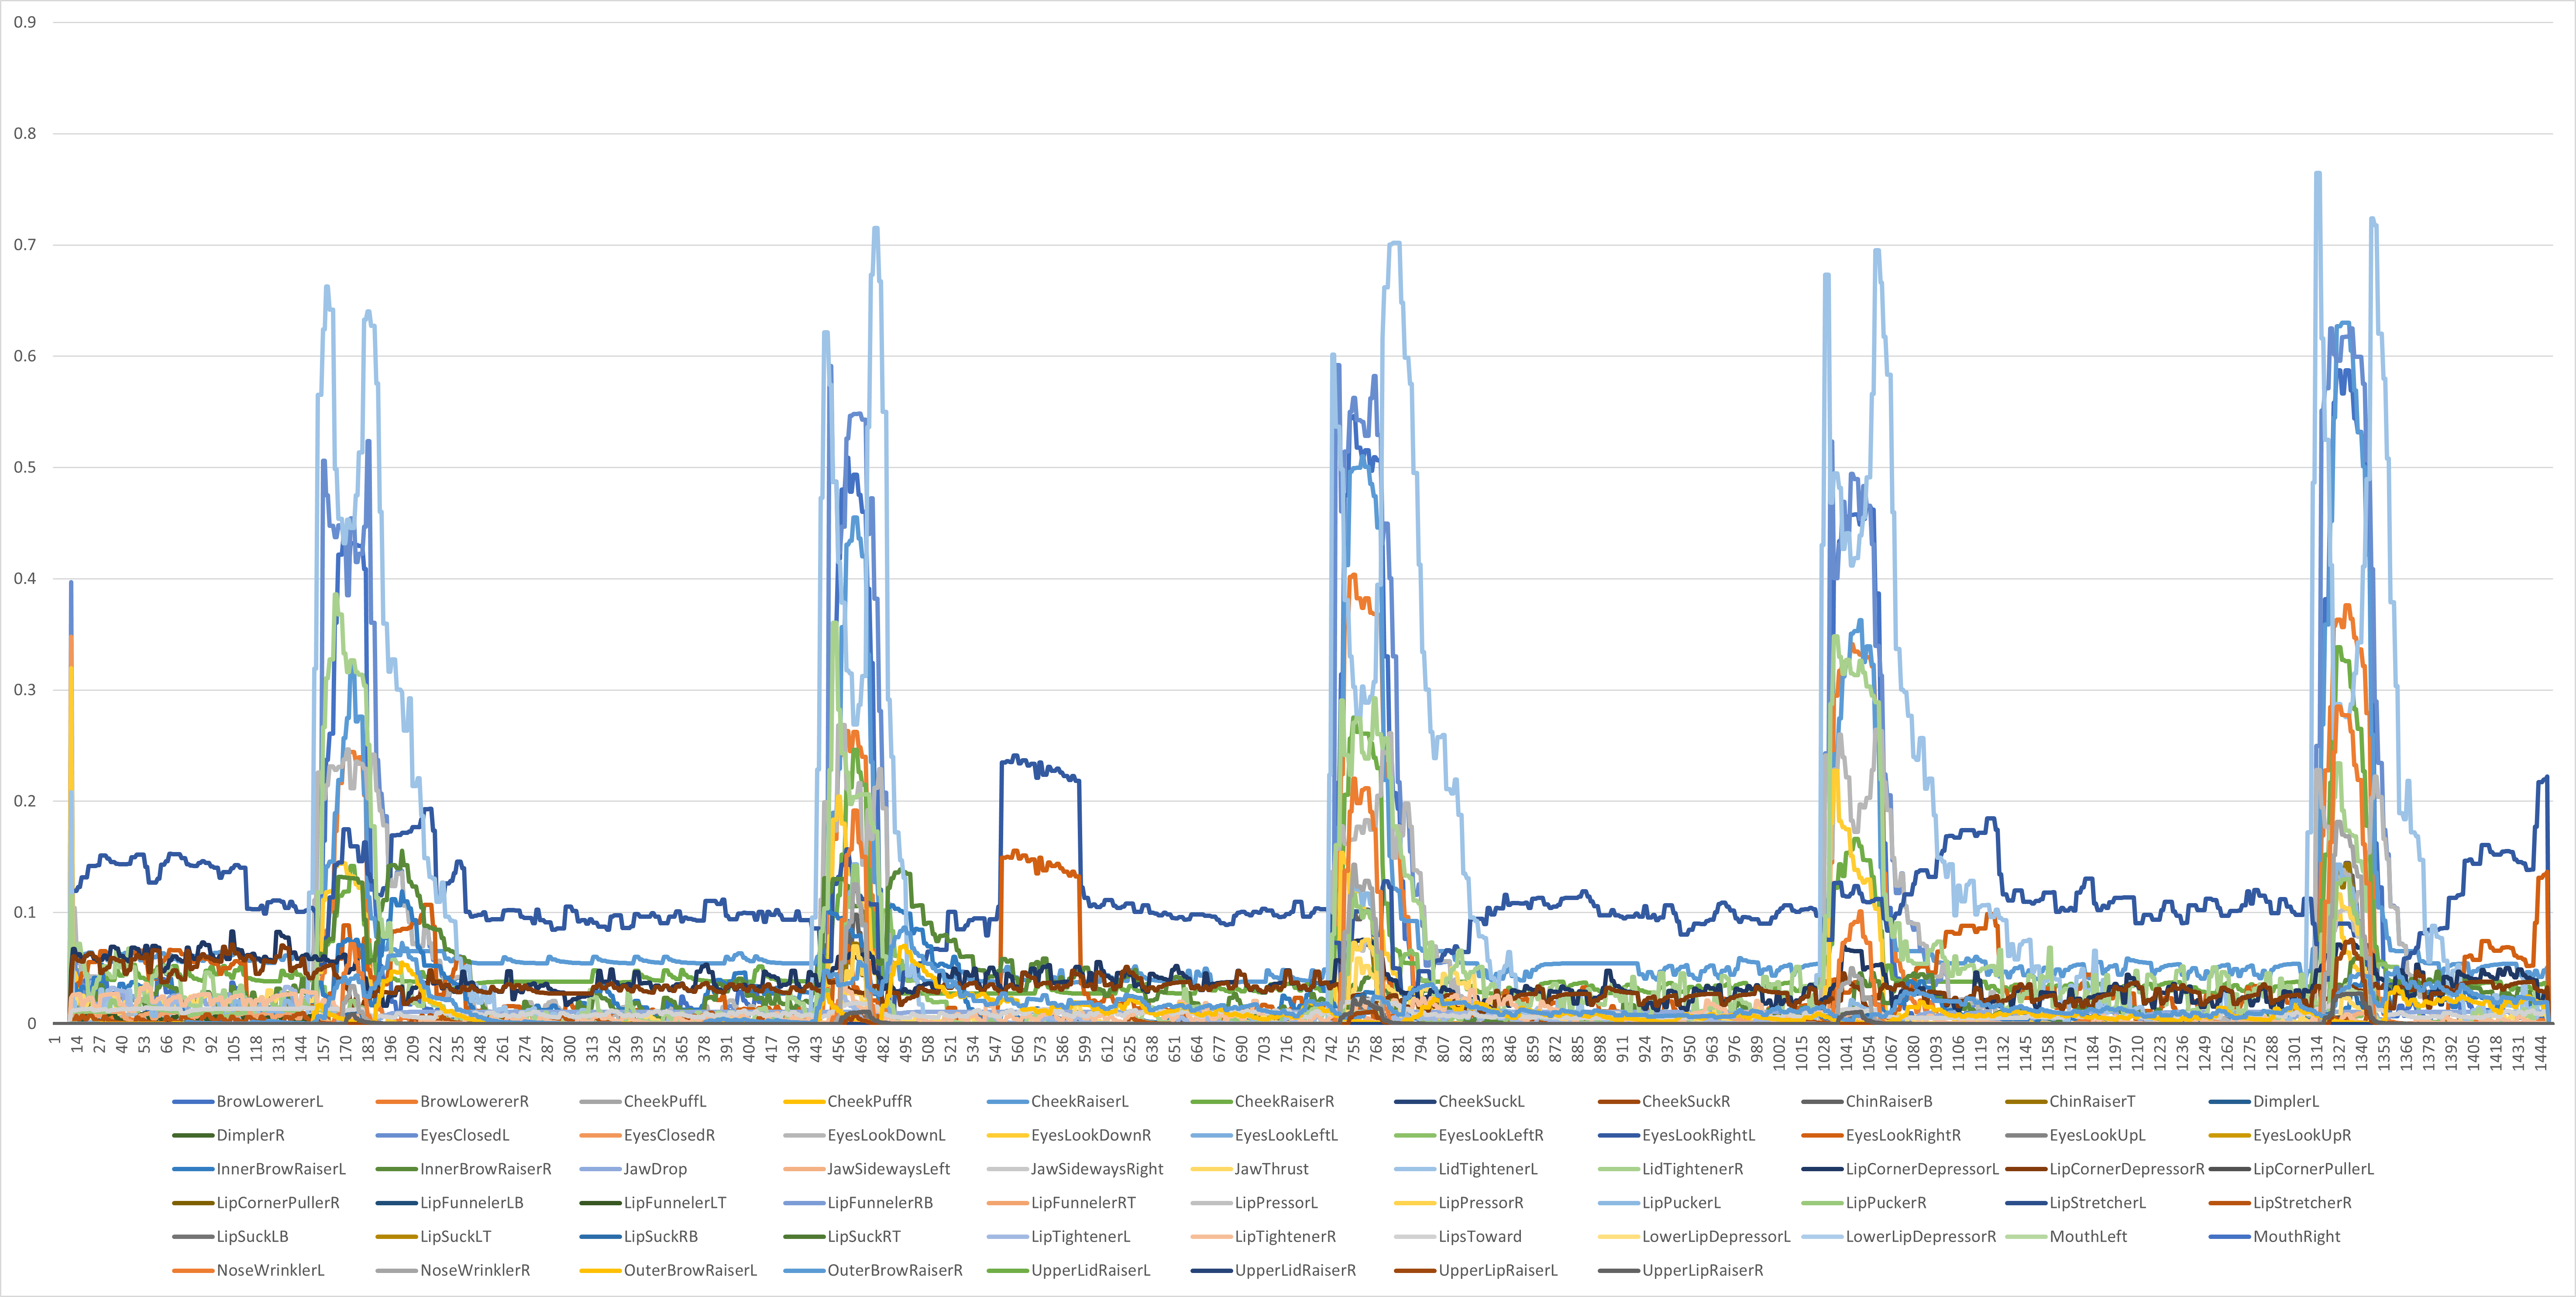Select the LidTightenerL legend entry
Screen dimensions: 2576x1297
(1488, 1169)
